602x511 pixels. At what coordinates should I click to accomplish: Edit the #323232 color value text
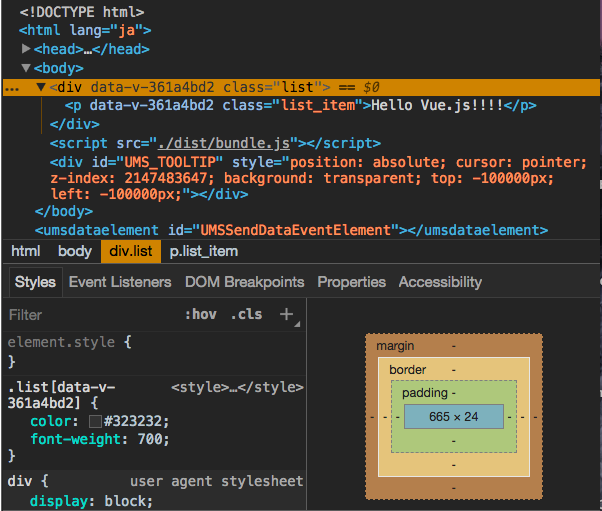tap(133, 421)
